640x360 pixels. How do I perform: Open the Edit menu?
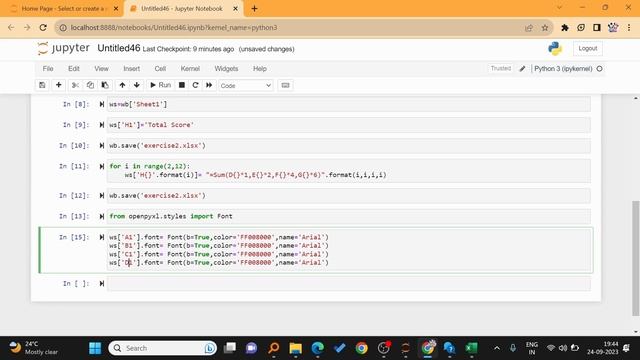[x=74, y=69]
